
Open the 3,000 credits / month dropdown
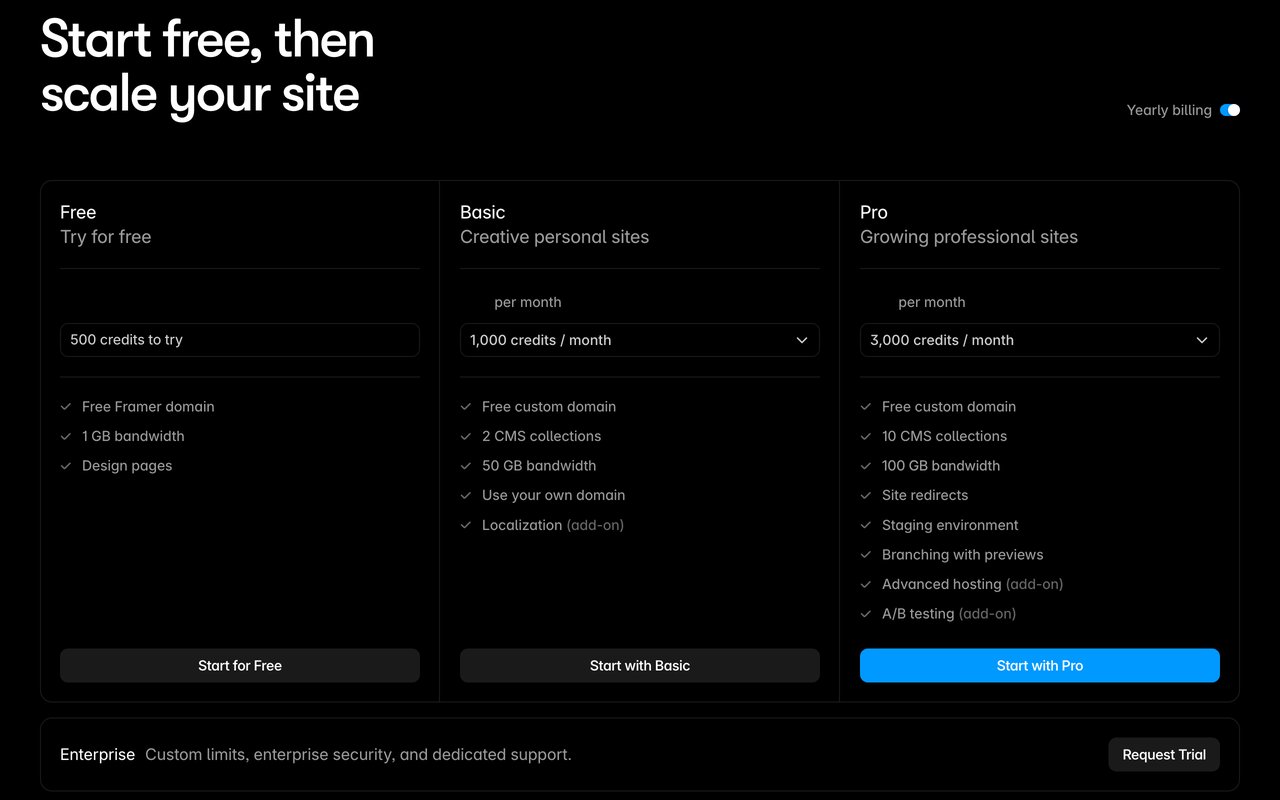click(x=1040, y=340)
